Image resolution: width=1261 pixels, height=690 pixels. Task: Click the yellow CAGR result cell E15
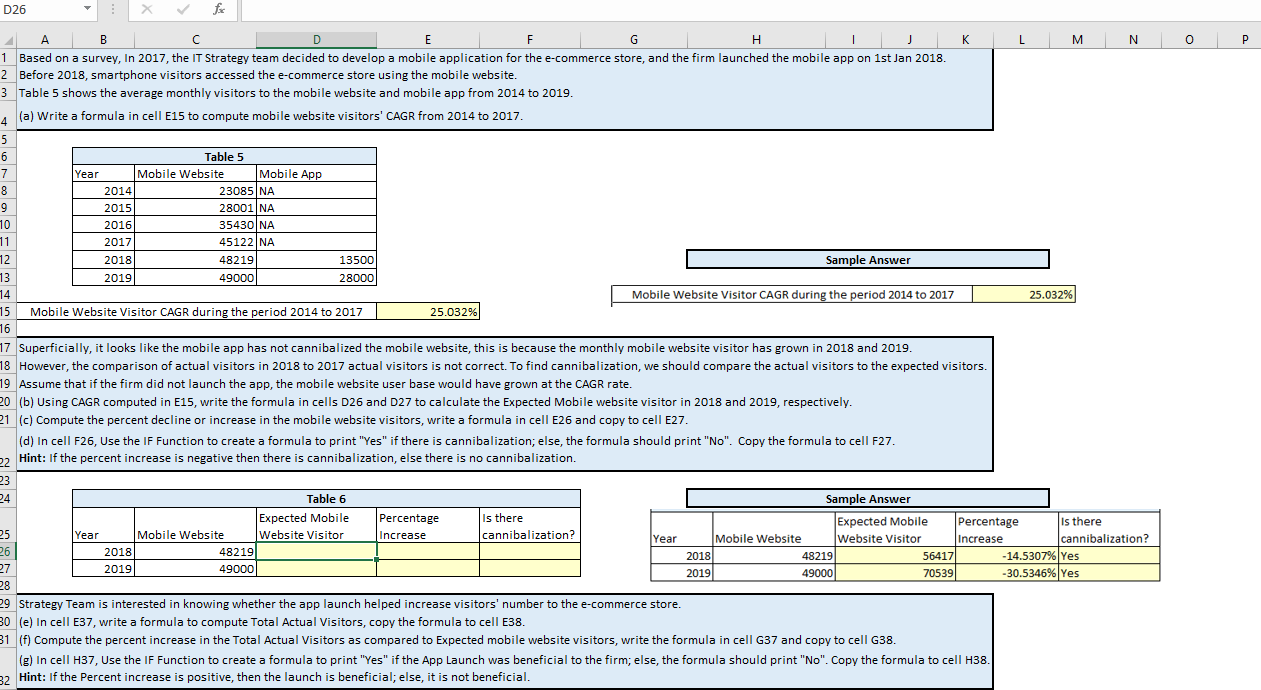click(x=428, y=312)
